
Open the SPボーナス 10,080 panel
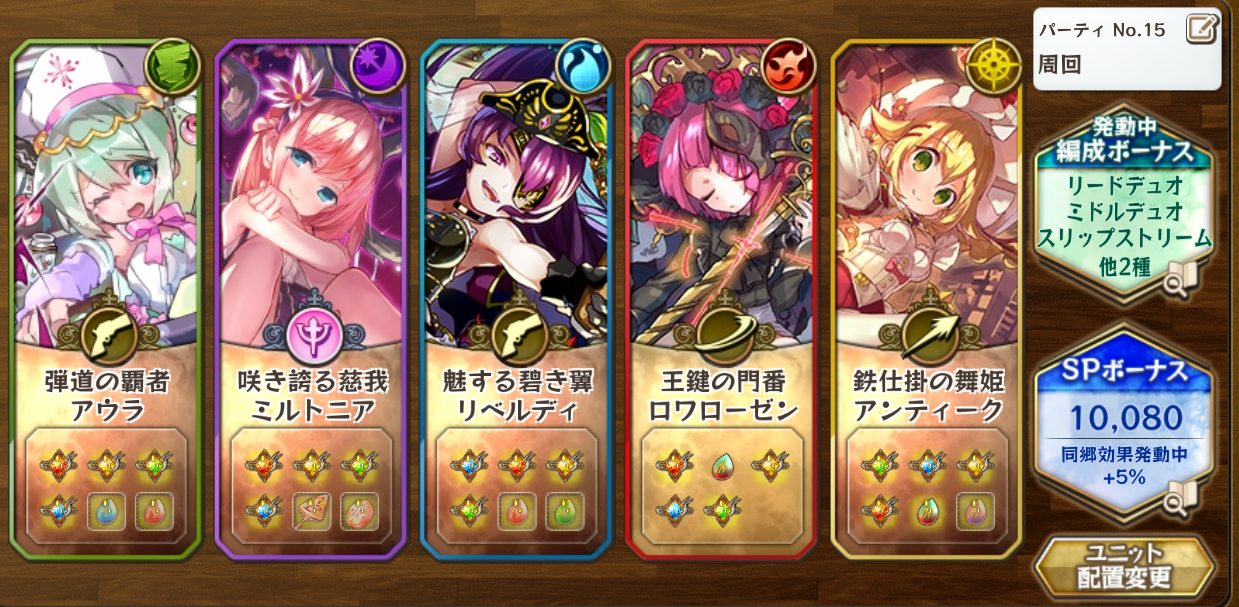pyautogui.click(x=1124, y=422)
